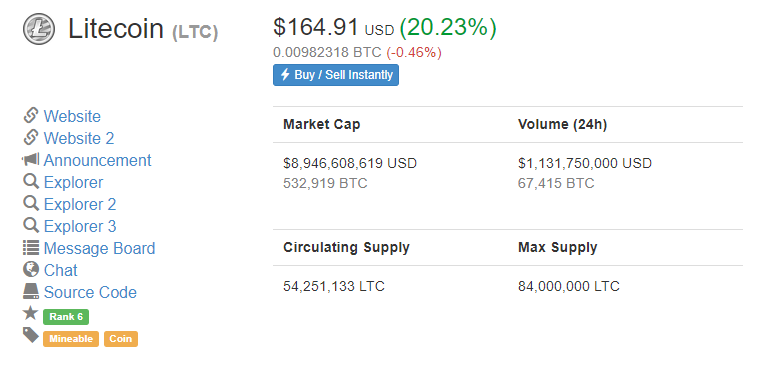This screenshot has height=379, width=778.
Task: Click the drive icon next to Source Code
Action: [31, 291]
